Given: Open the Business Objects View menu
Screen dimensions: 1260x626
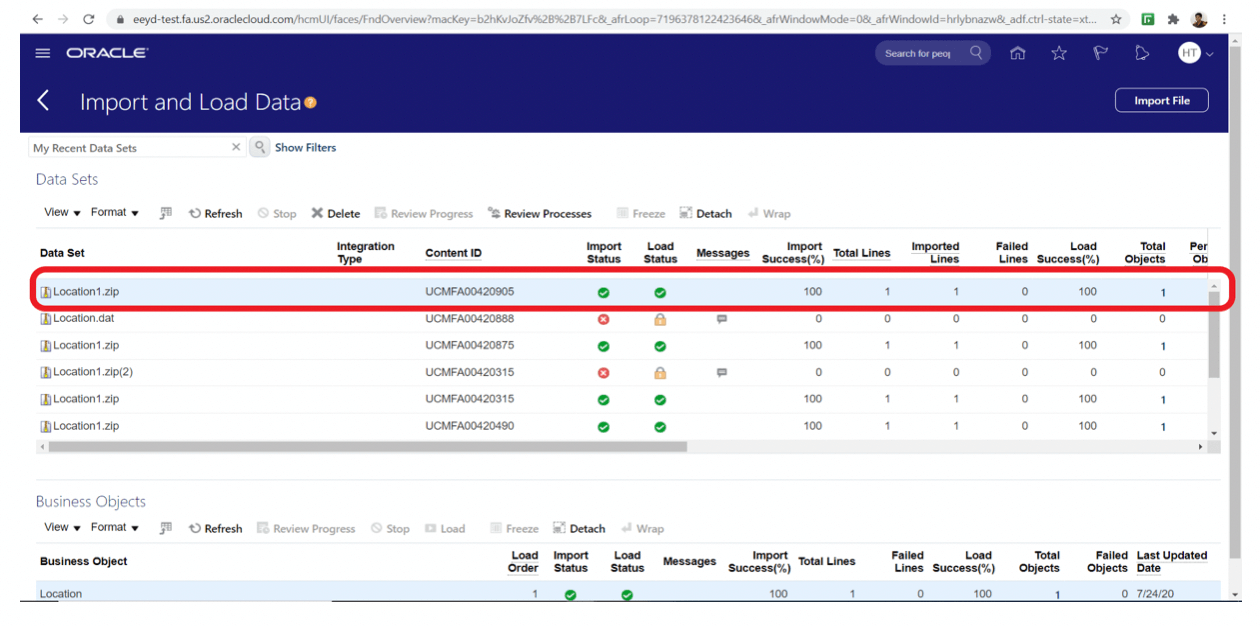Looking at the screenshot, I should pos(62,527).
